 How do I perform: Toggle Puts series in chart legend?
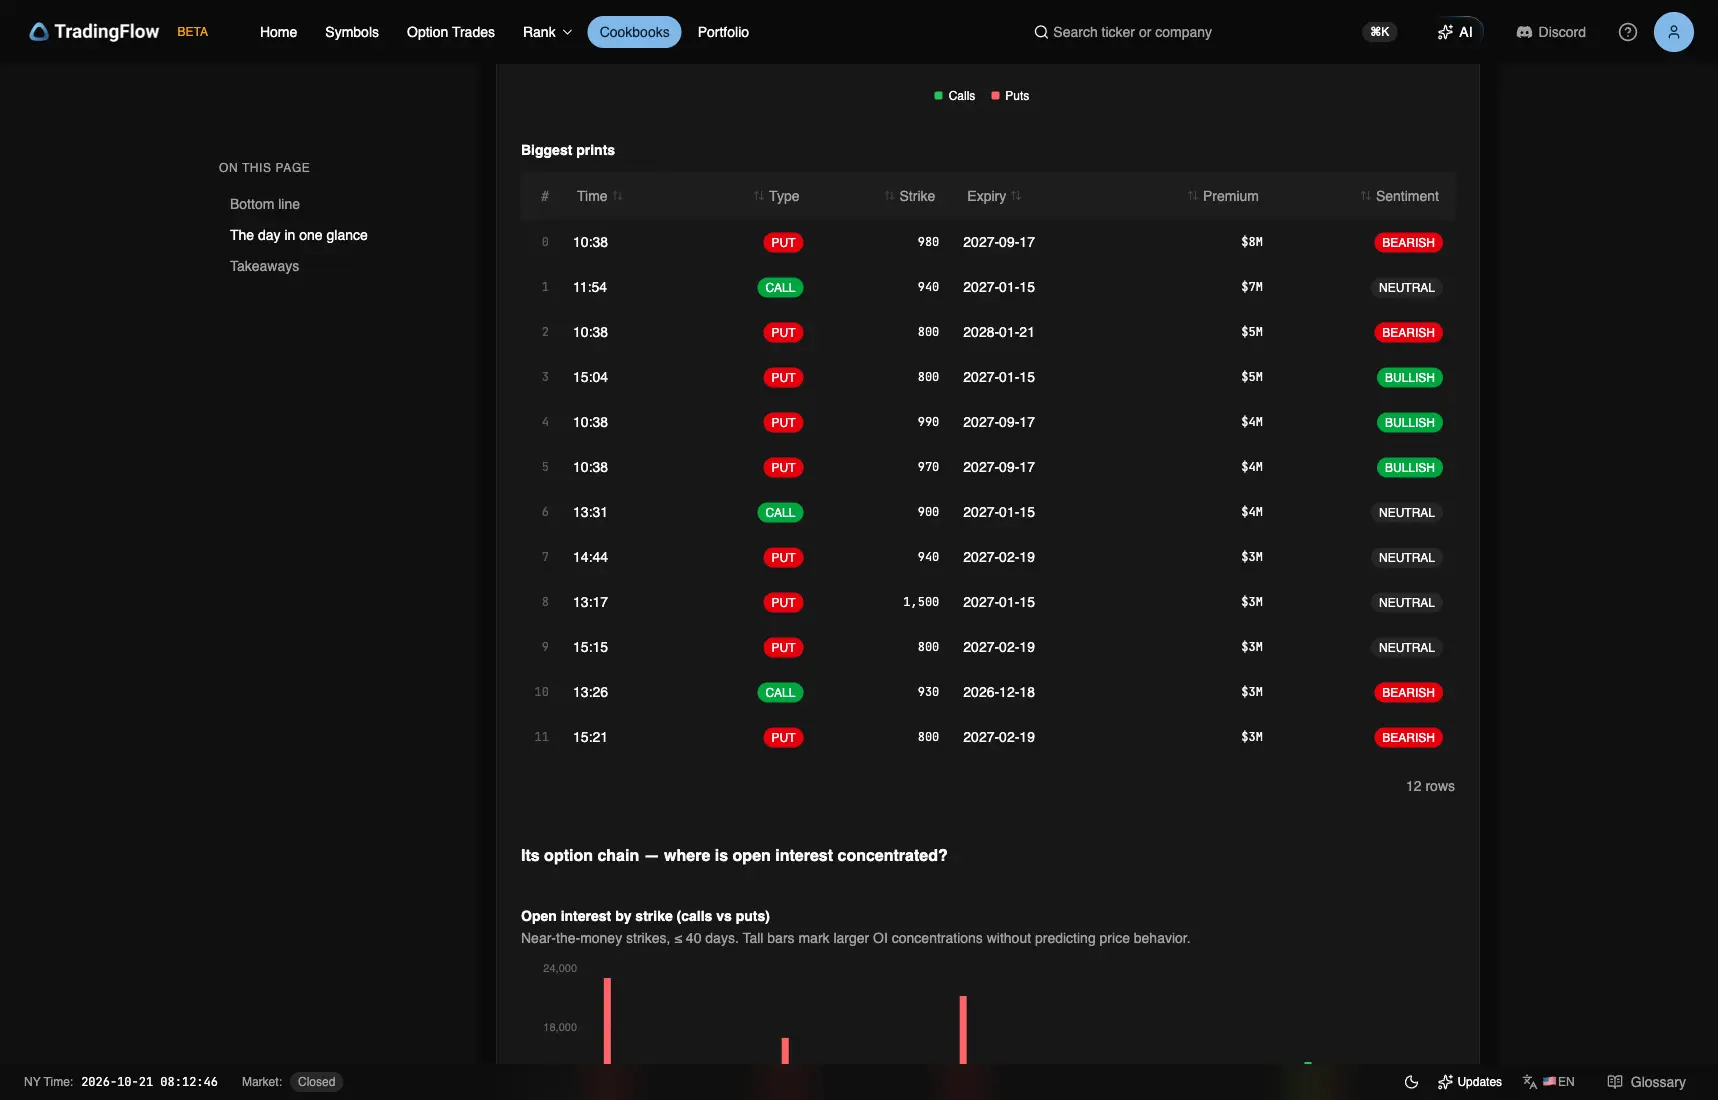[x=1010, y=96]
